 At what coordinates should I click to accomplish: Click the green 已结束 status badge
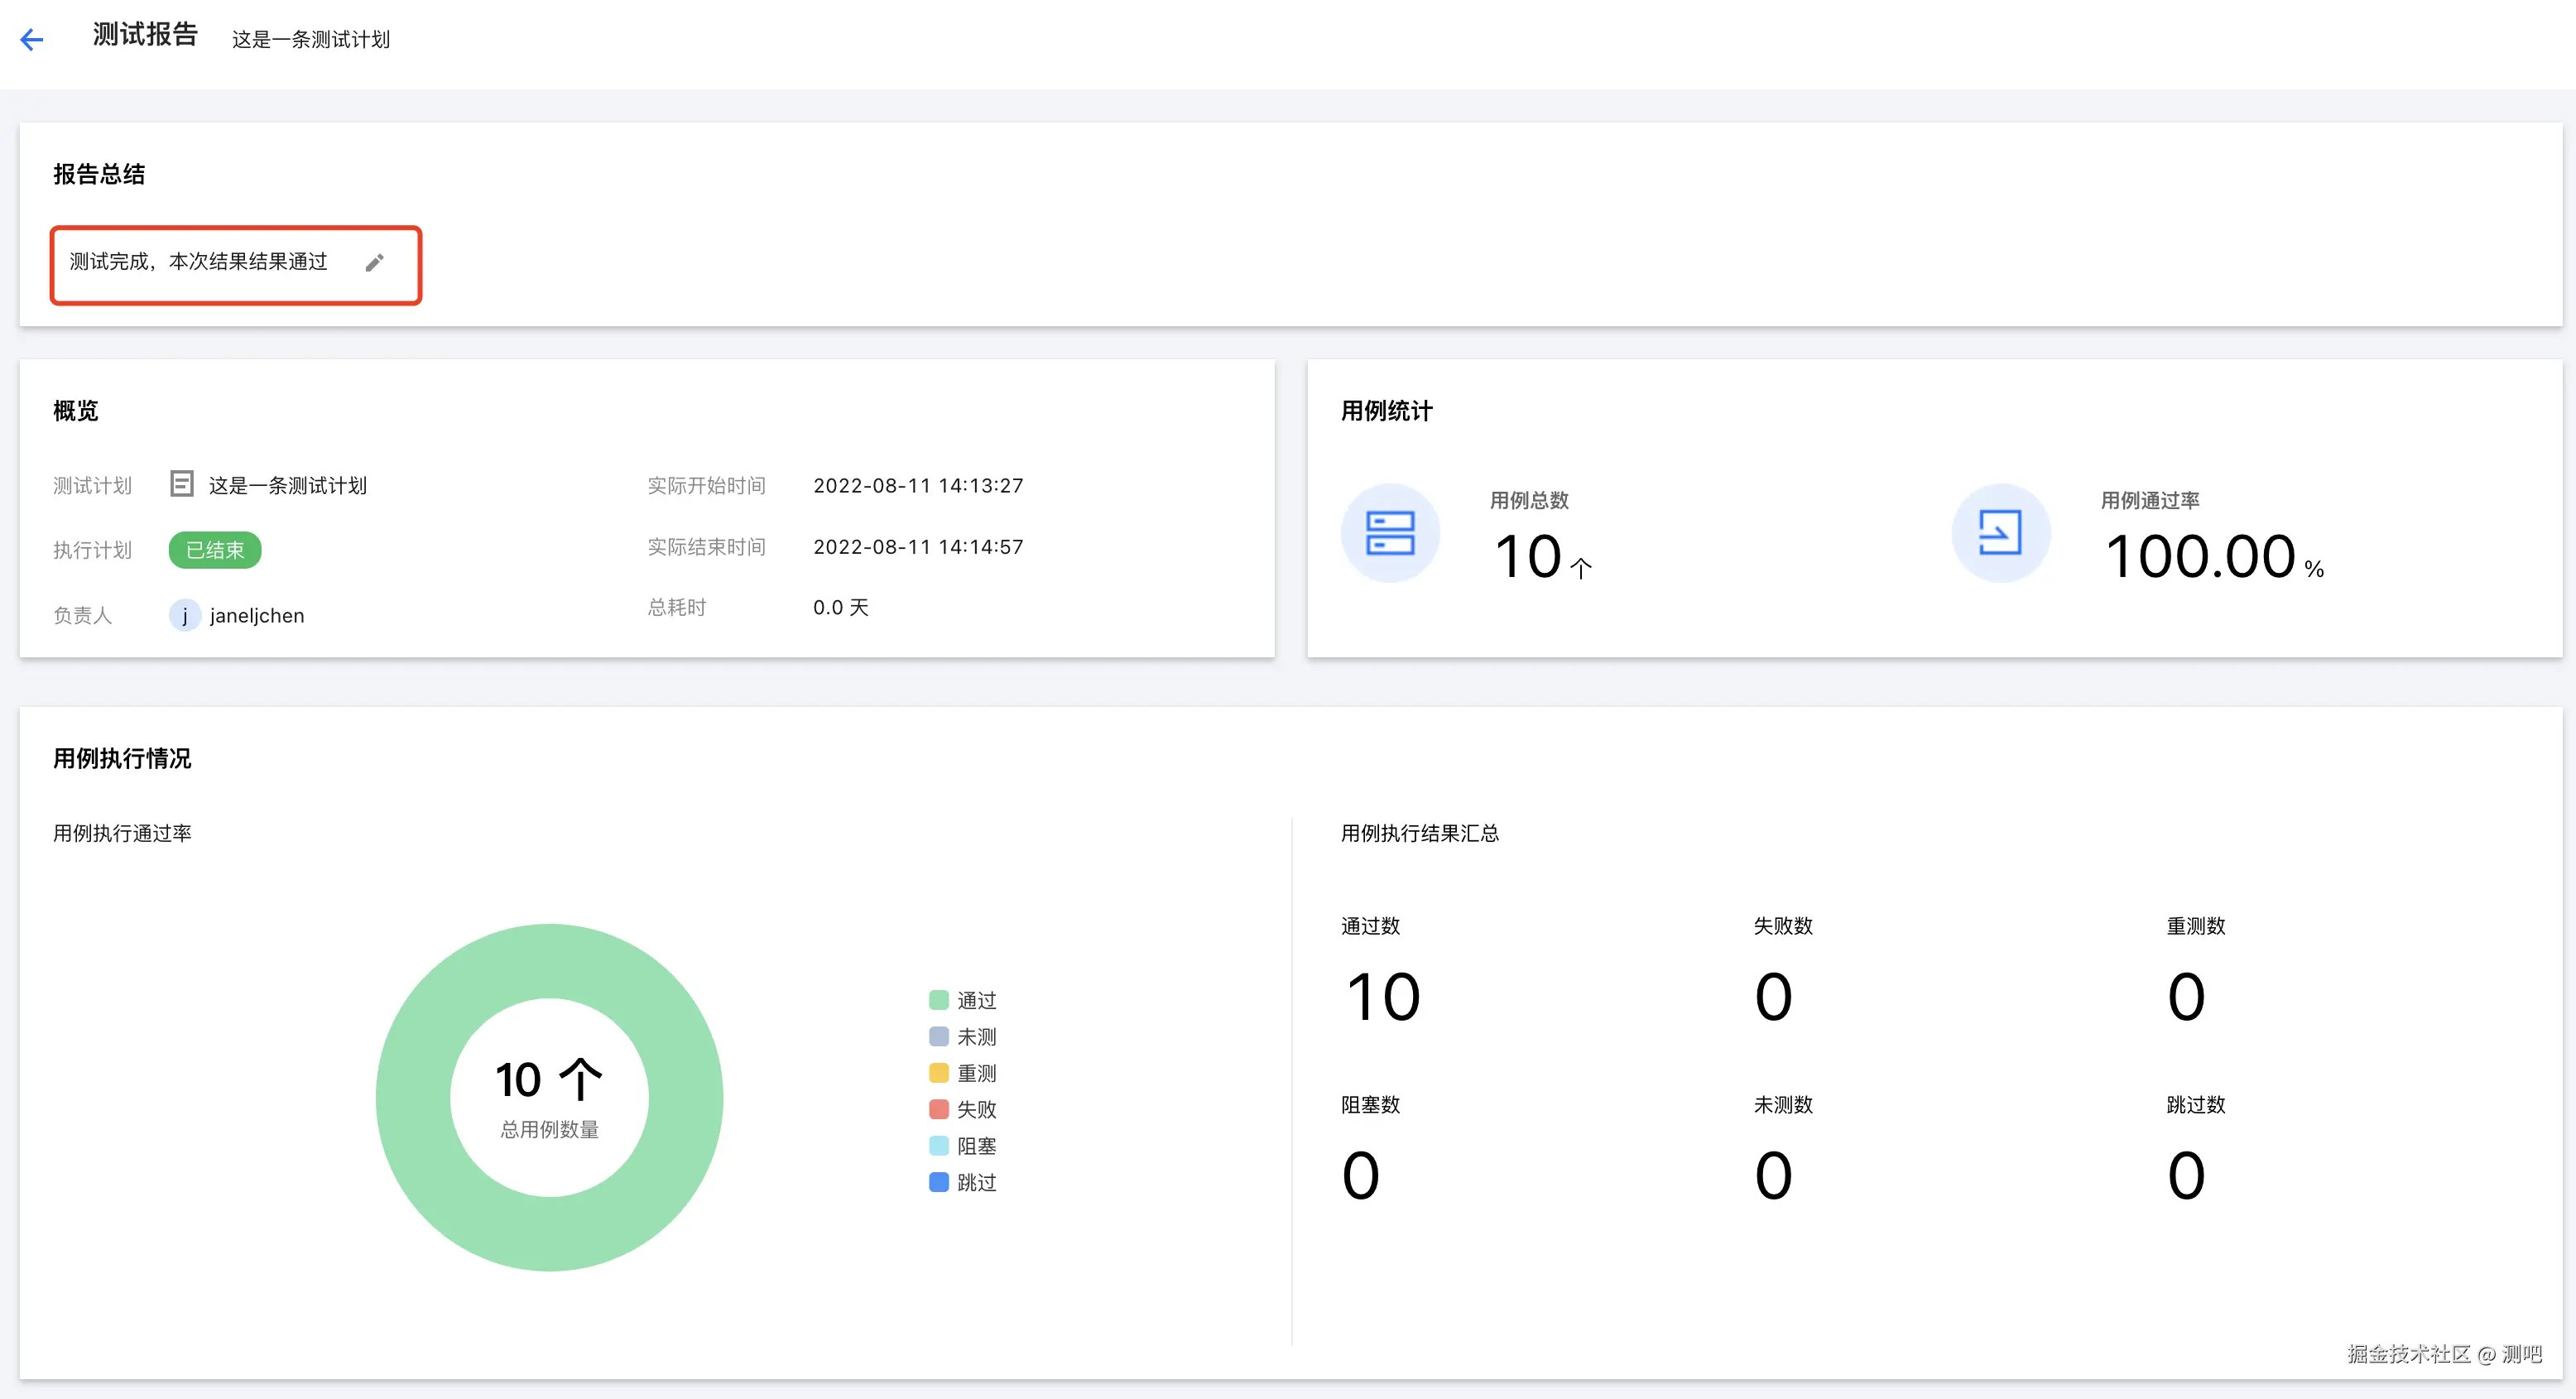point(215,550)
